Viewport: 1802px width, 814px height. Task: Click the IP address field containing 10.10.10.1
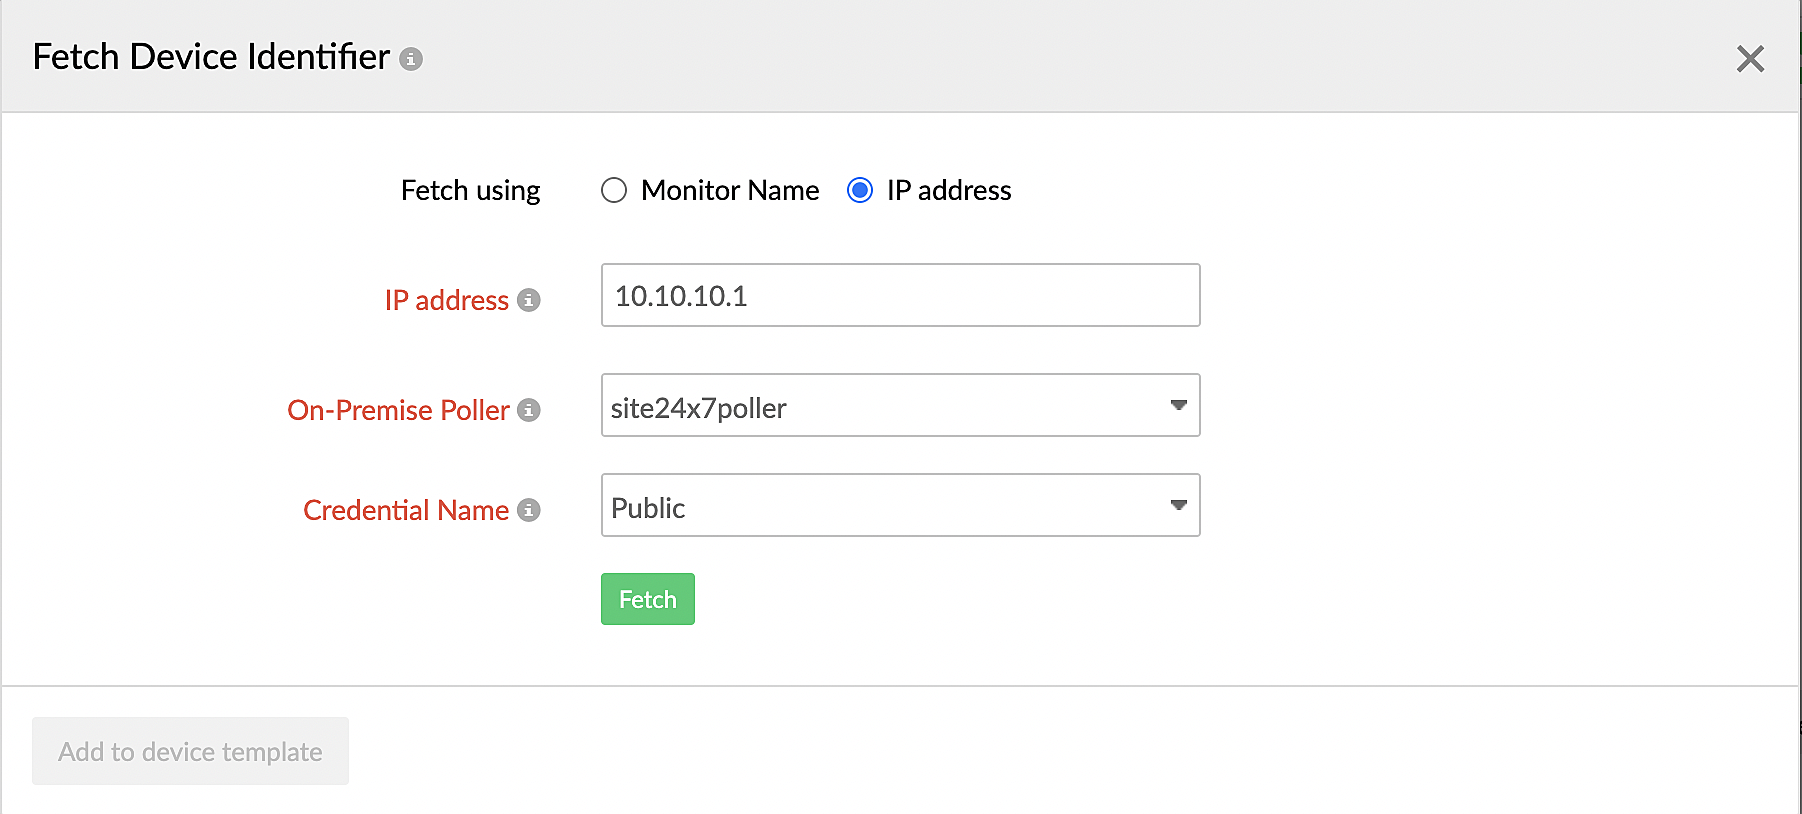(x=900, y=296)
